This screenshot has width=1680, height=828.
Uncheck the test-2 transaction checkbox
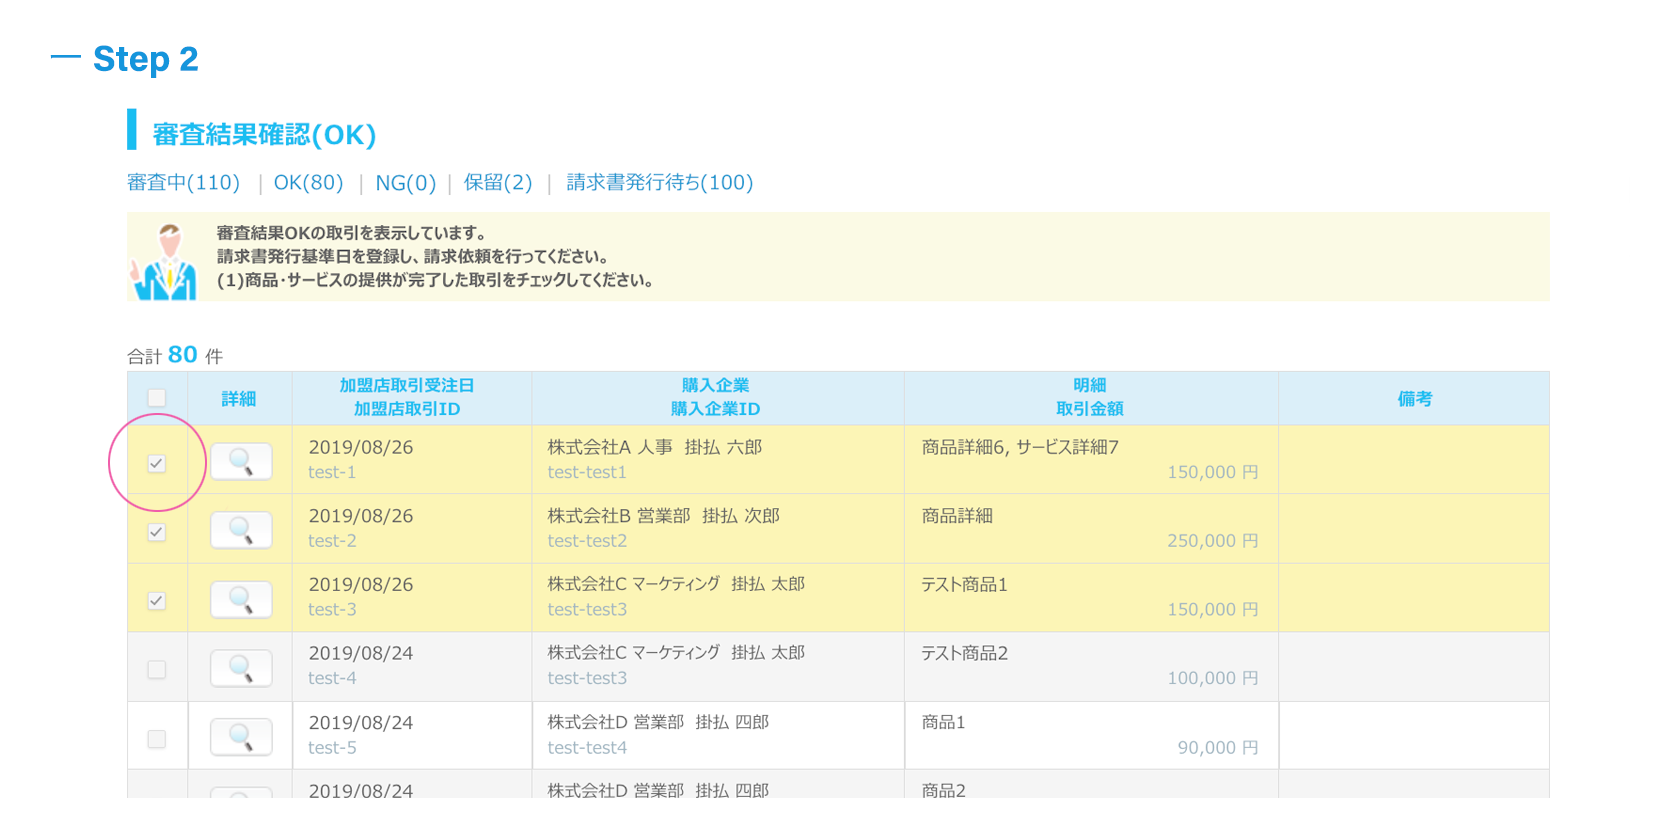[157, 532]
